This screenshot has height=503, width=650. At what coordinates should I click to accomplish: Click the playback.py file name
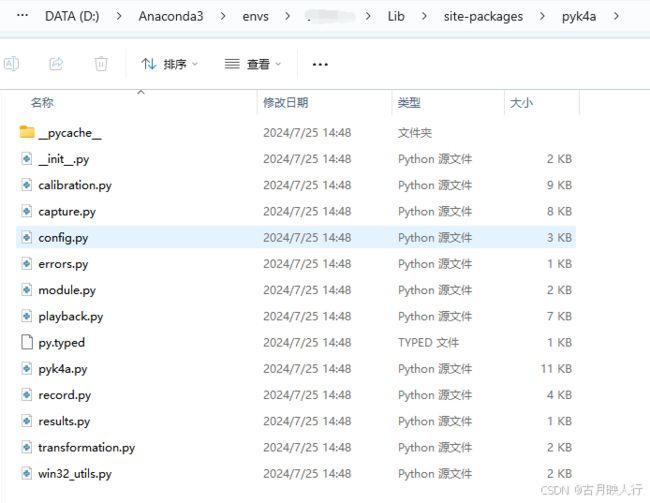tap(70, 316)
